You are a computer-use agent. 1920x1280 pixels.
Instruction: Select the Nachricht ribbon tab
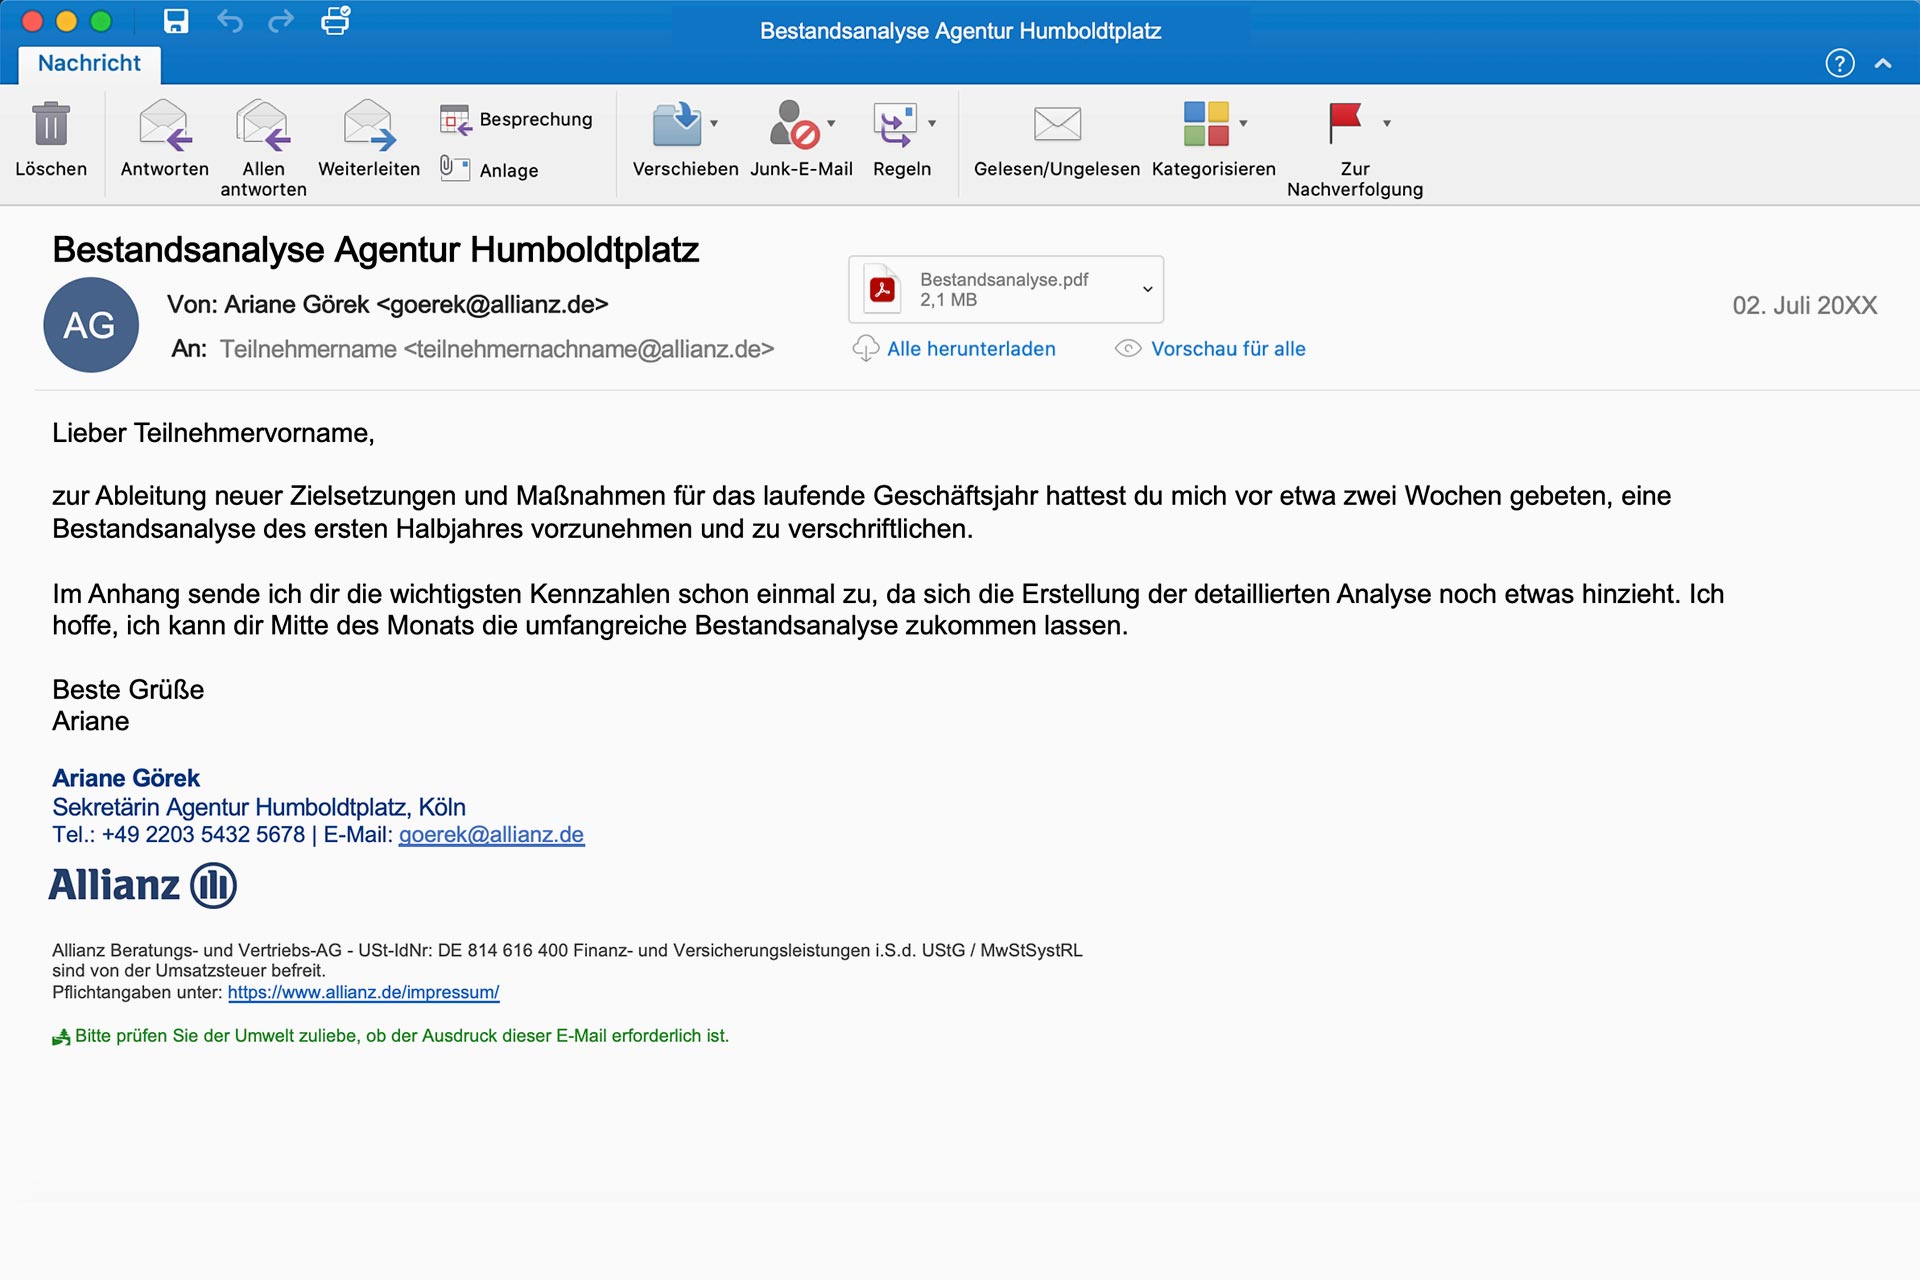89,64
